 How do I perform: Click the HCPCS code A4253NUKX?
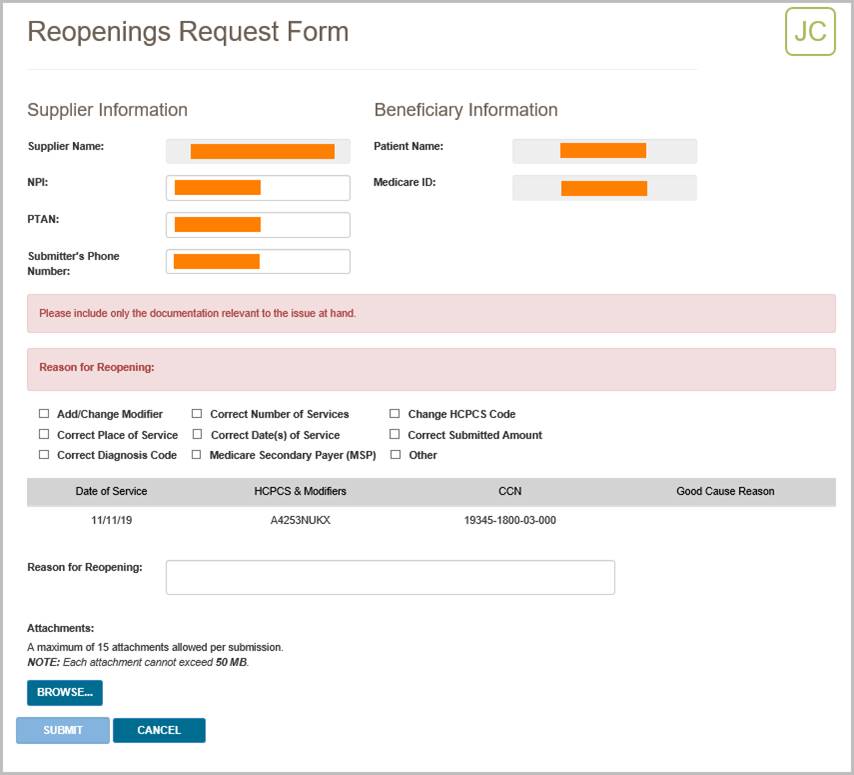point(301,520)
